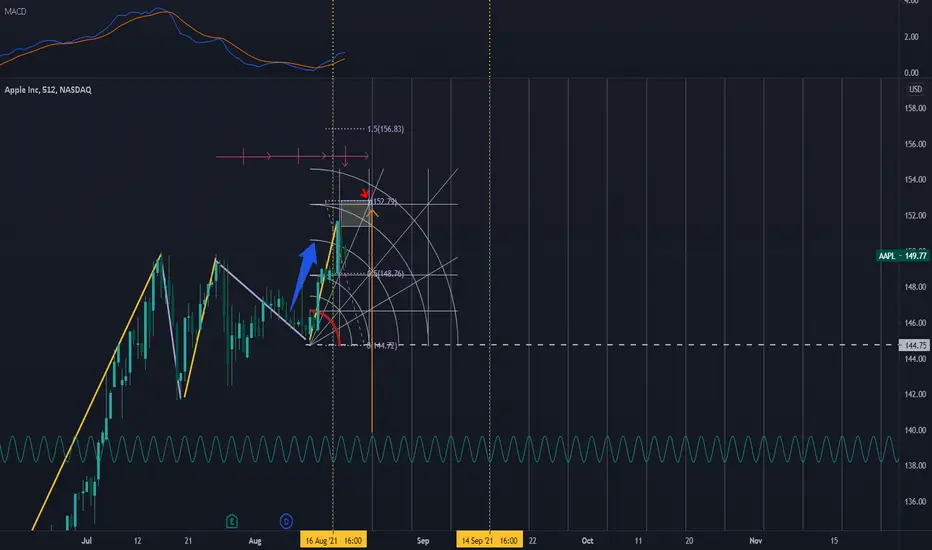Click the Nov label on time axis

(755, 540)
